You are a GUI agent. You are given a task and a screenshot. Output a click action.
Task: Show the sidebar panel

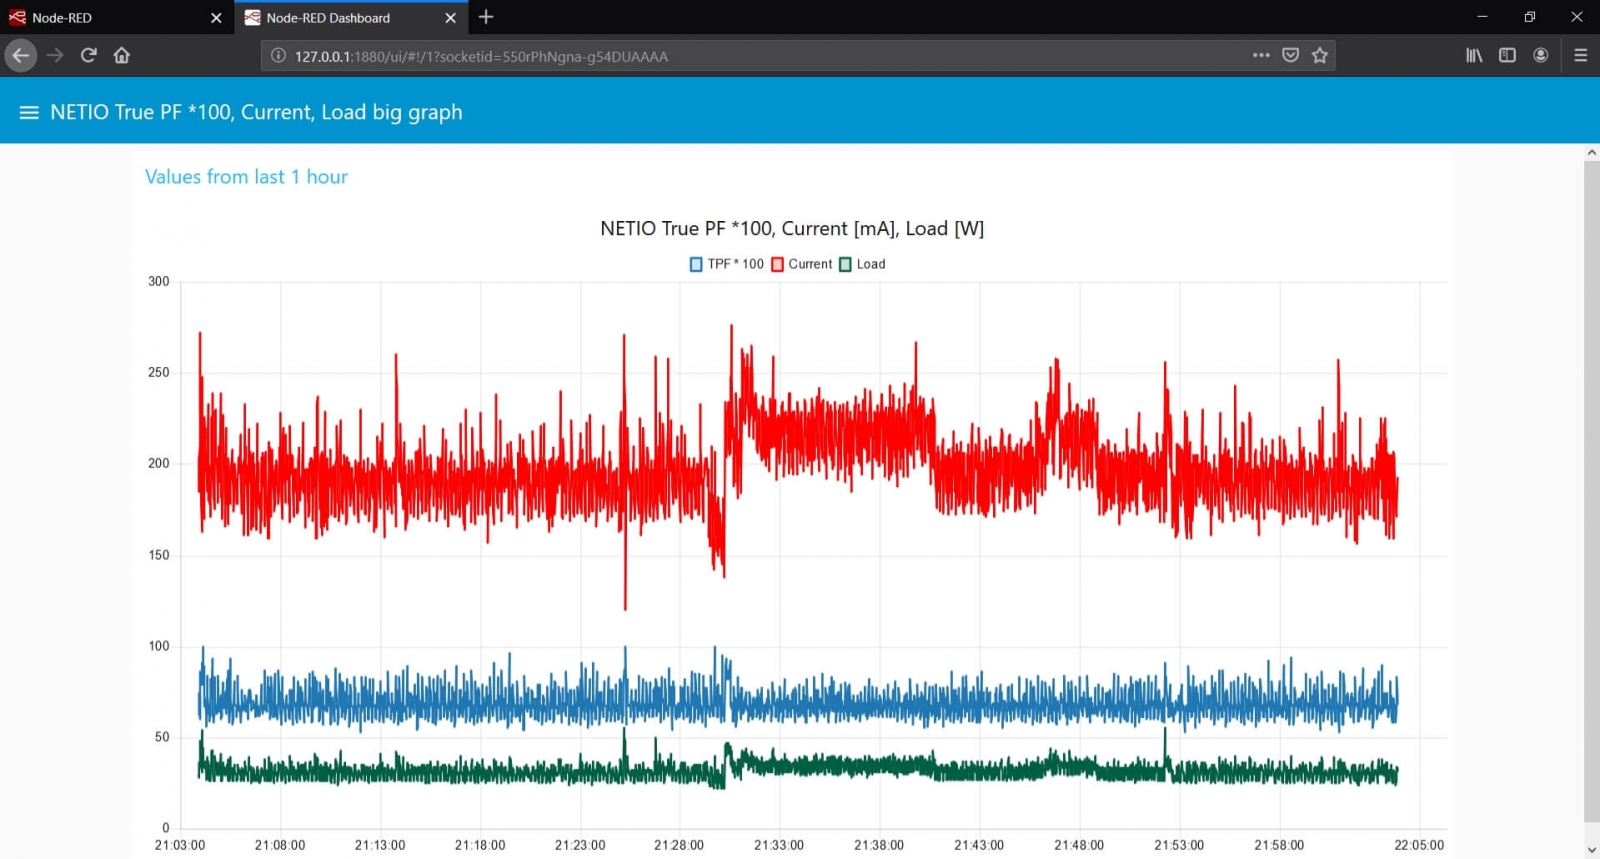tap(1507, 55)
